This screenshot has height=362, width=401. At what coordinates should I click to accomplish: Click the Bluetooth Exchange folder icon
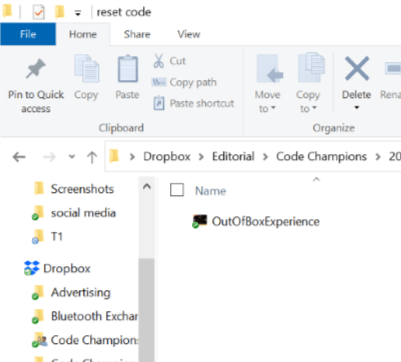tap(38, 316)
